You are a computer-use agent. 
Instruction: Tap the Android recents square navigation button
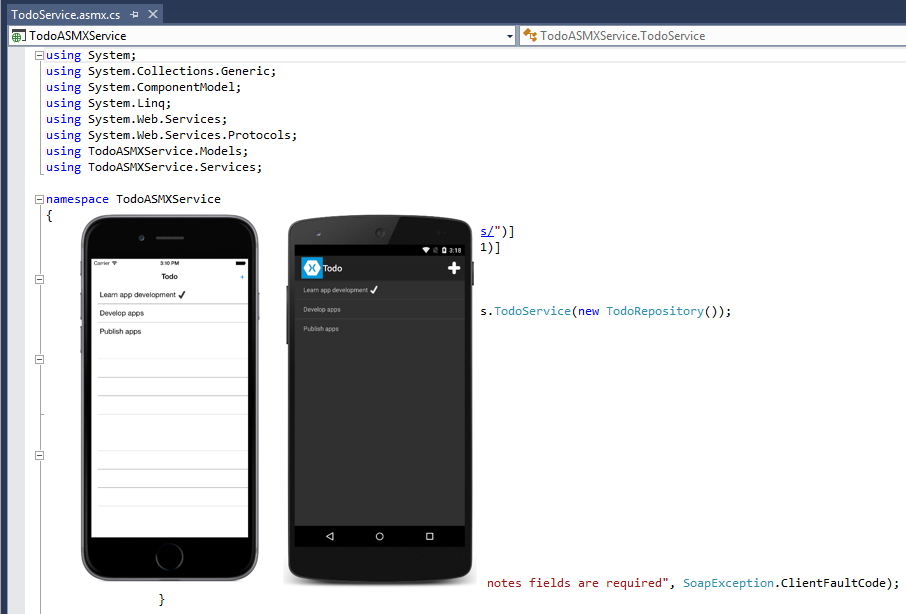coord(429,536)
